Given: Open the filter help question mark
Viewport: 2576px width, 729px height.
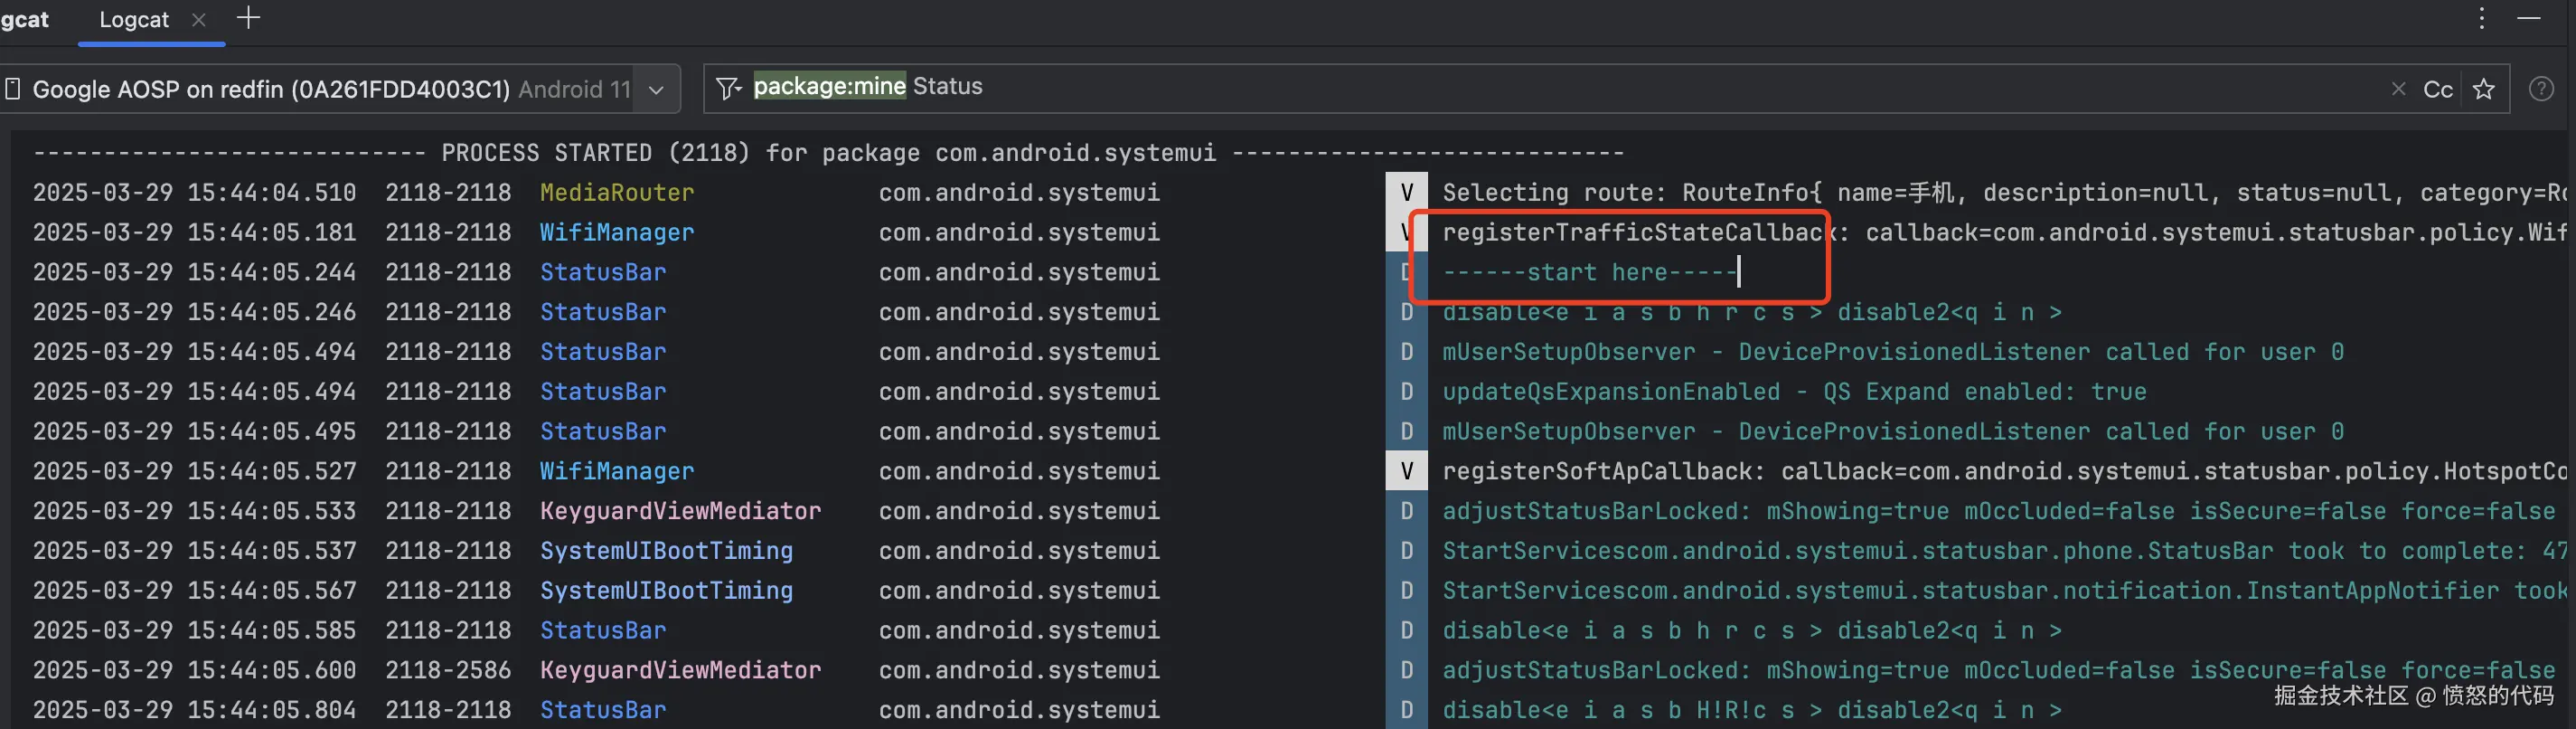Looking at the screenshot, I should (x=2541, y=89).
